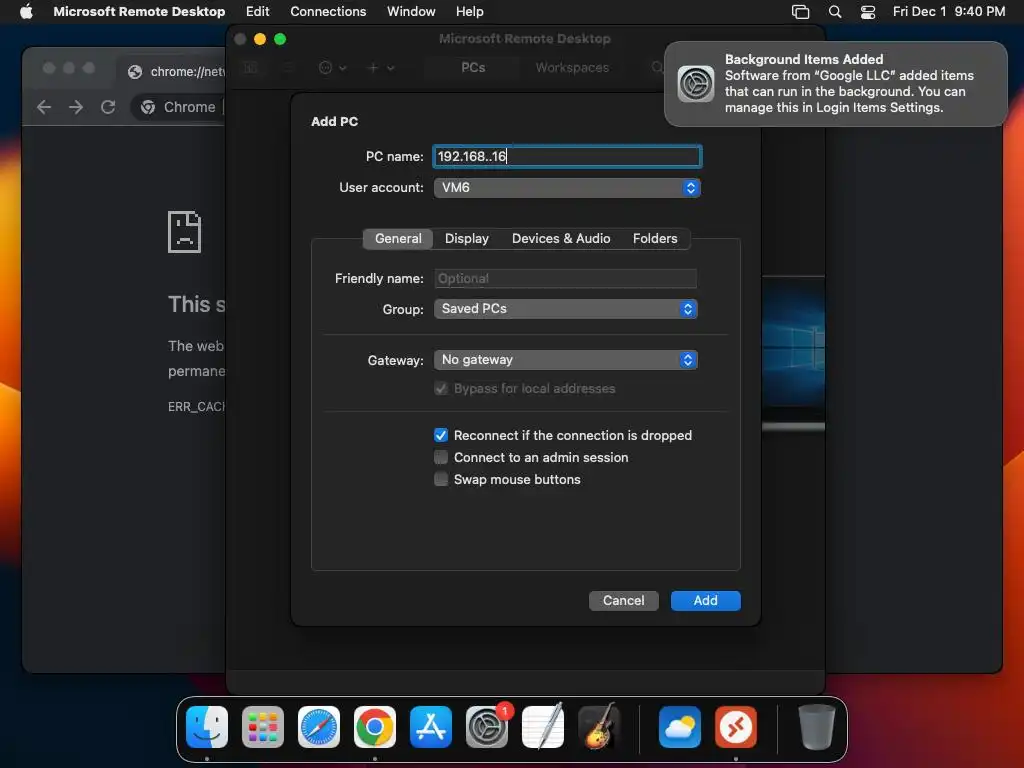Viewport: 1024px width, 768px height.
Task: Click the Background Items Added notification
Action: [835, 84]
